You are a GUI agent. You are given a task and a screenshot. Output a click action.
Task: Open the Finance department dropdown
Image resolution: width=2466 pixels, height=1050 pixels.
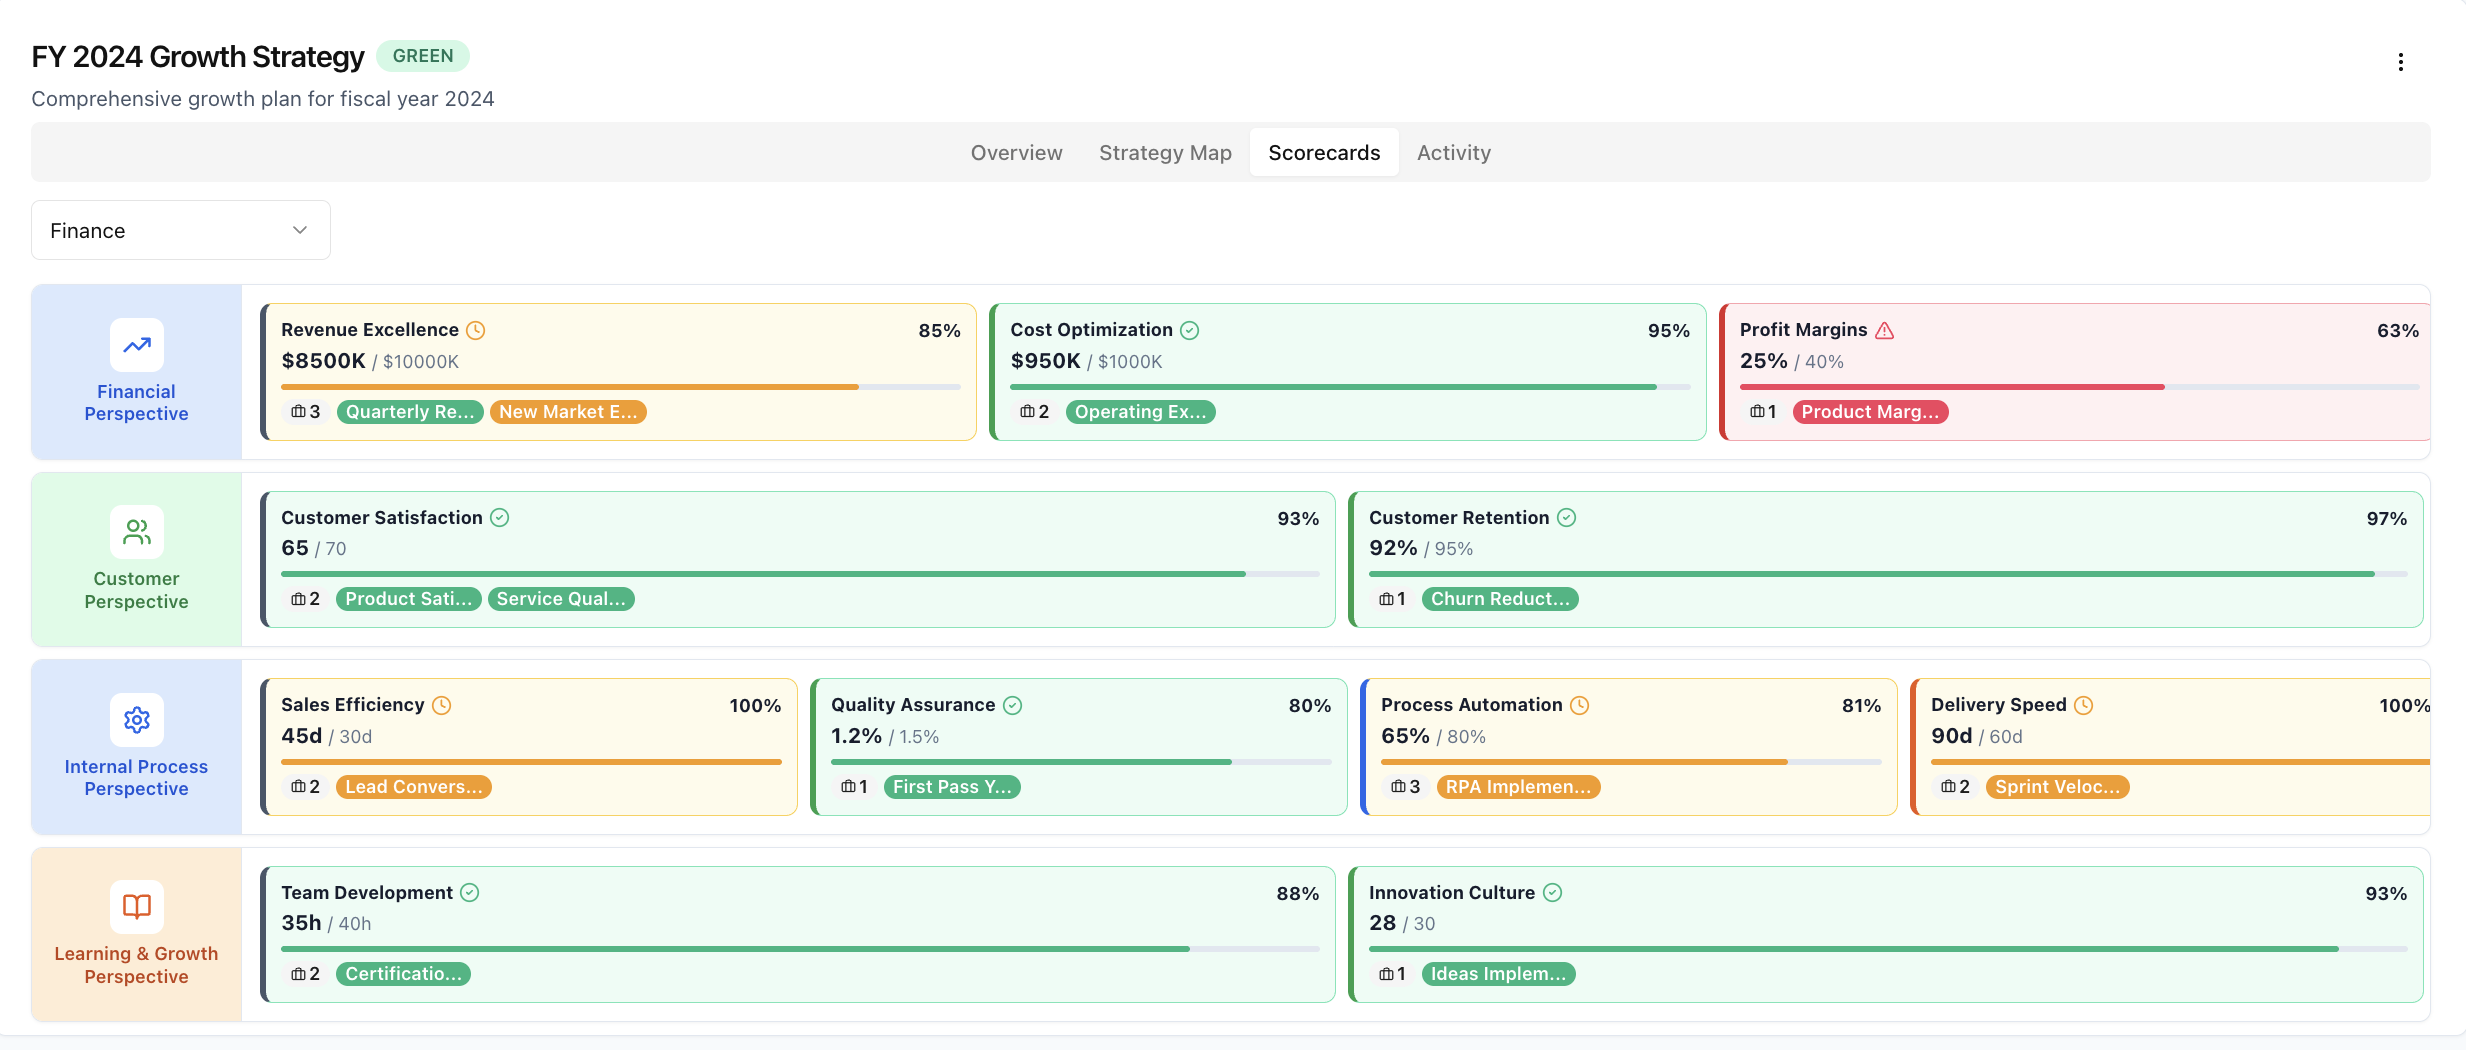pos(180,230)
